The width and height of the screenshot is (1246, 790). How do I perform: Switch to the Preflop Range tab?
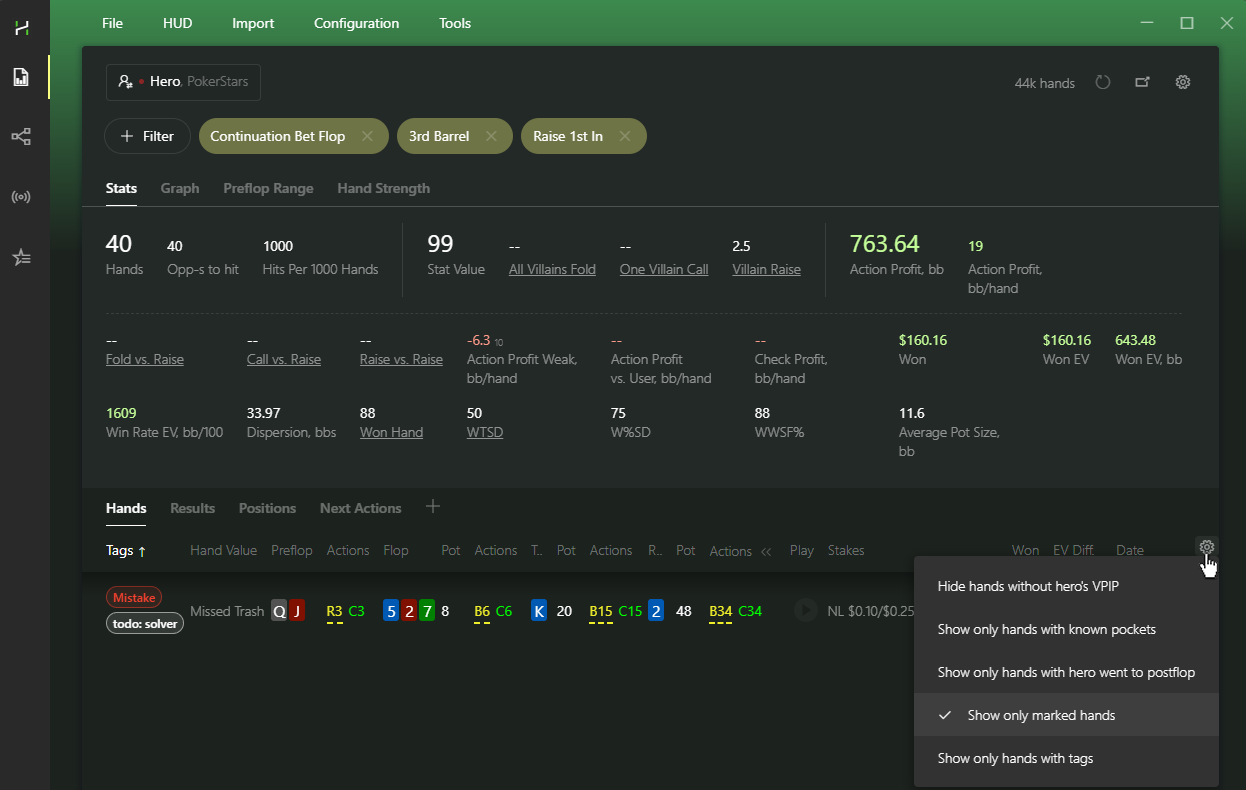point(268,188)
